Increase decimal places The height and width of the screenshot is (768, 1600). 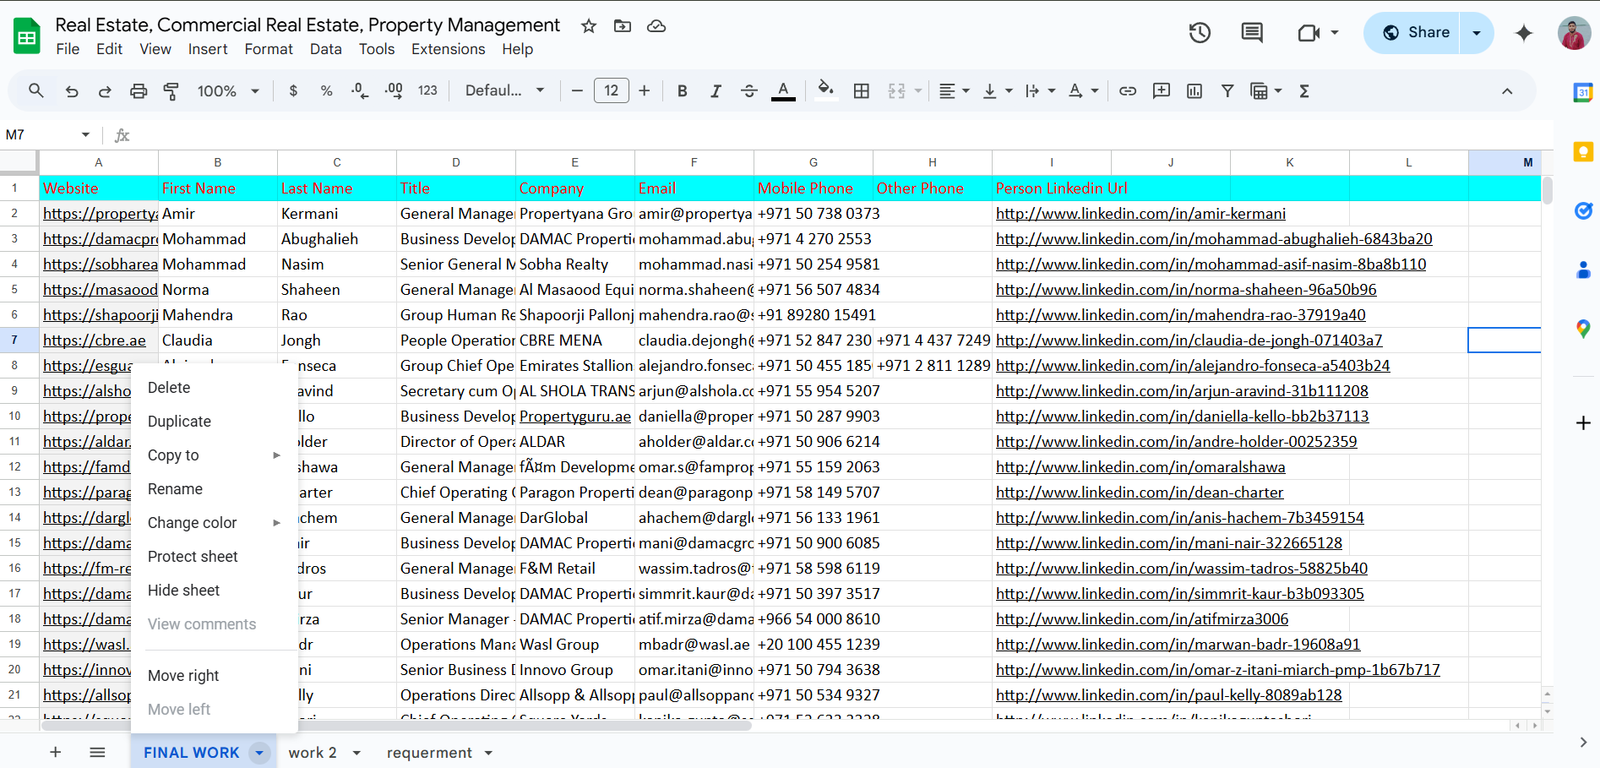(x=394, y=91)
